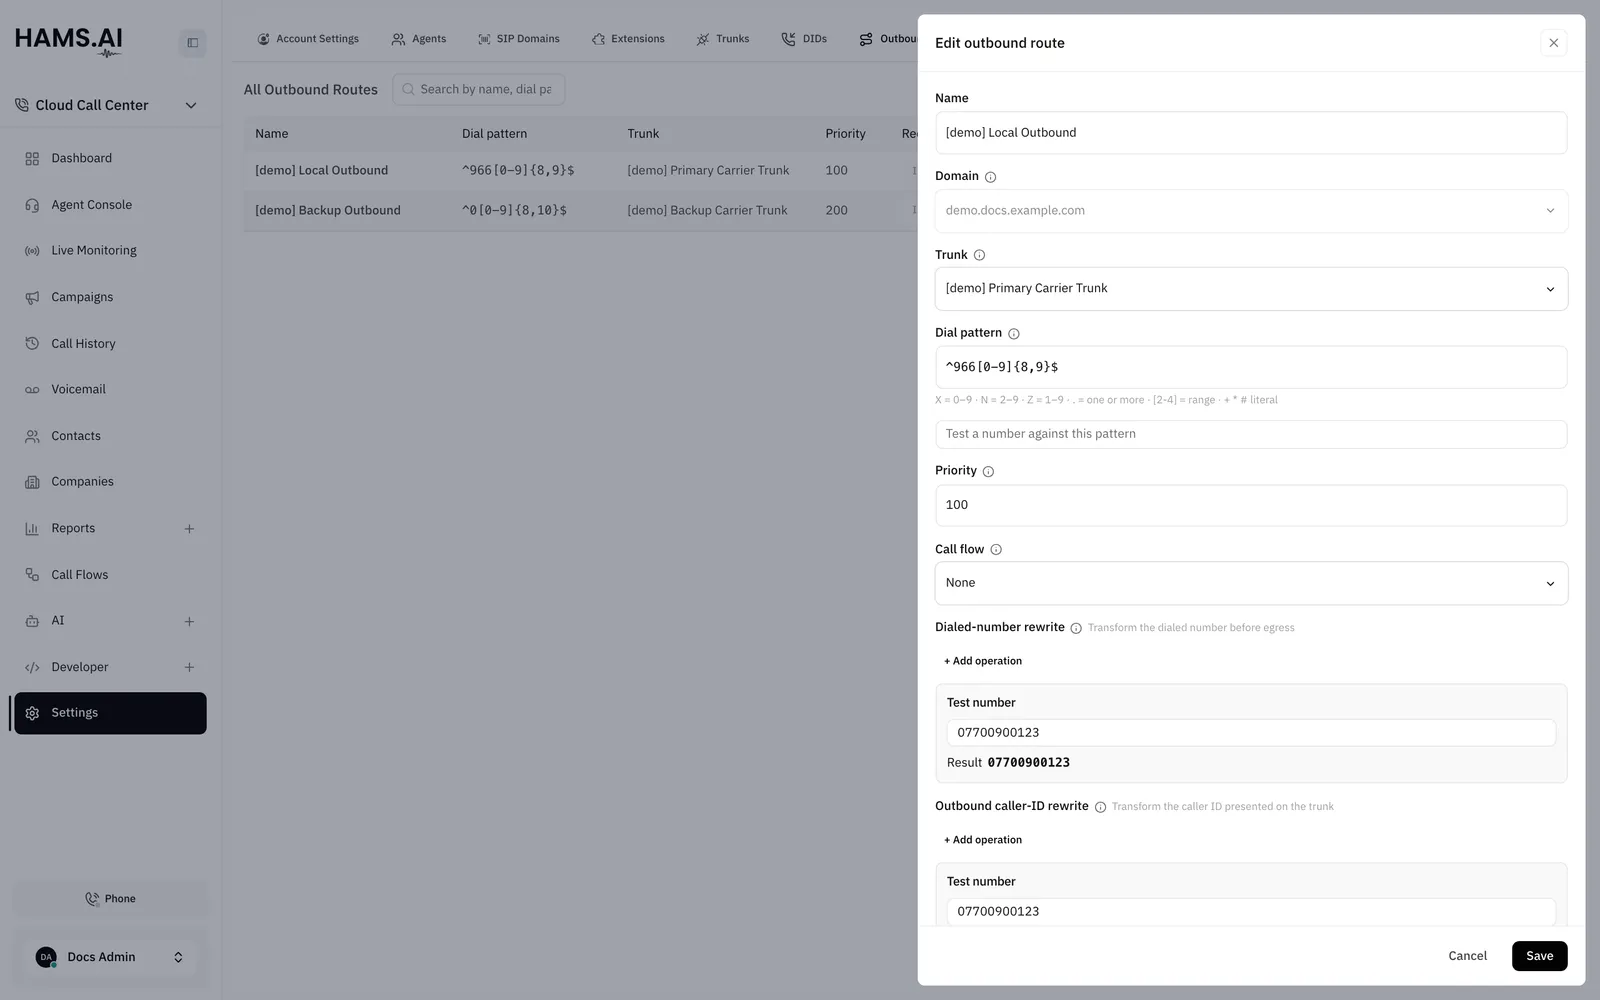Add a dialed-number rewrite operation
The width and height of the screenshot is (1600, 1000).
pyautogui.click(x=983, y=661)
